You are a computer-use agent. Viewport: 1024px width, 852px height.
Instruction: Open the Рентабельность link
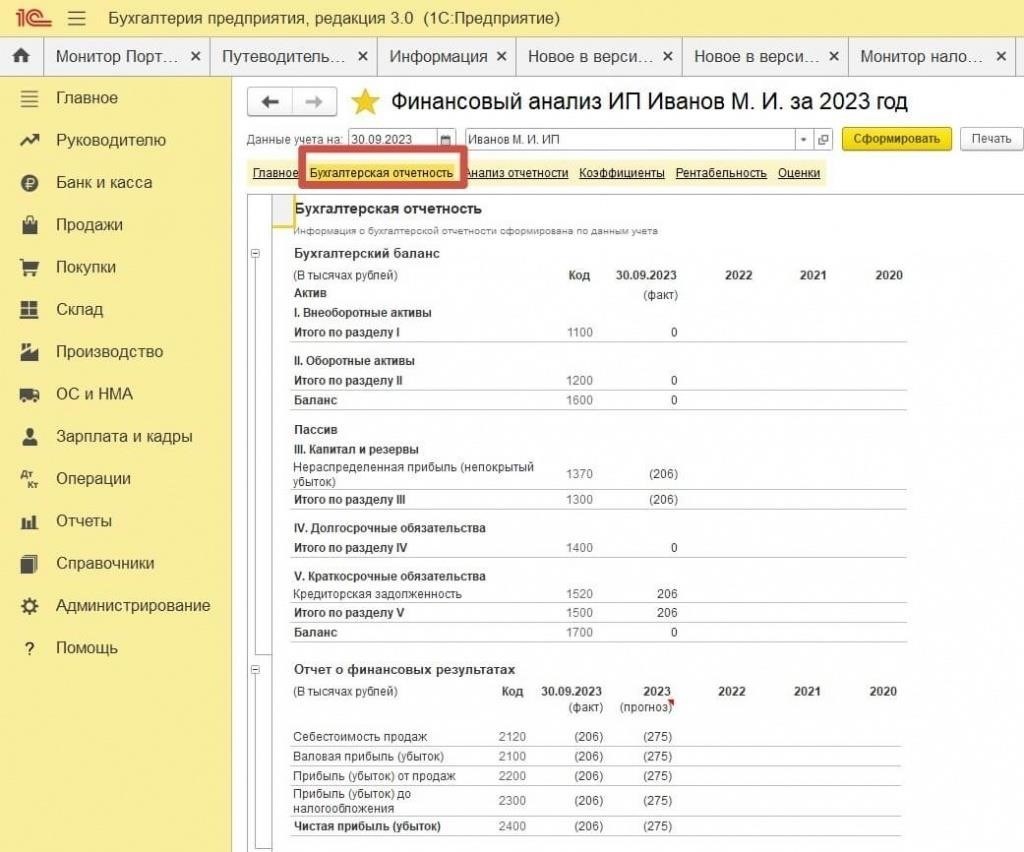pyautogui.click(x=721, y=173)
